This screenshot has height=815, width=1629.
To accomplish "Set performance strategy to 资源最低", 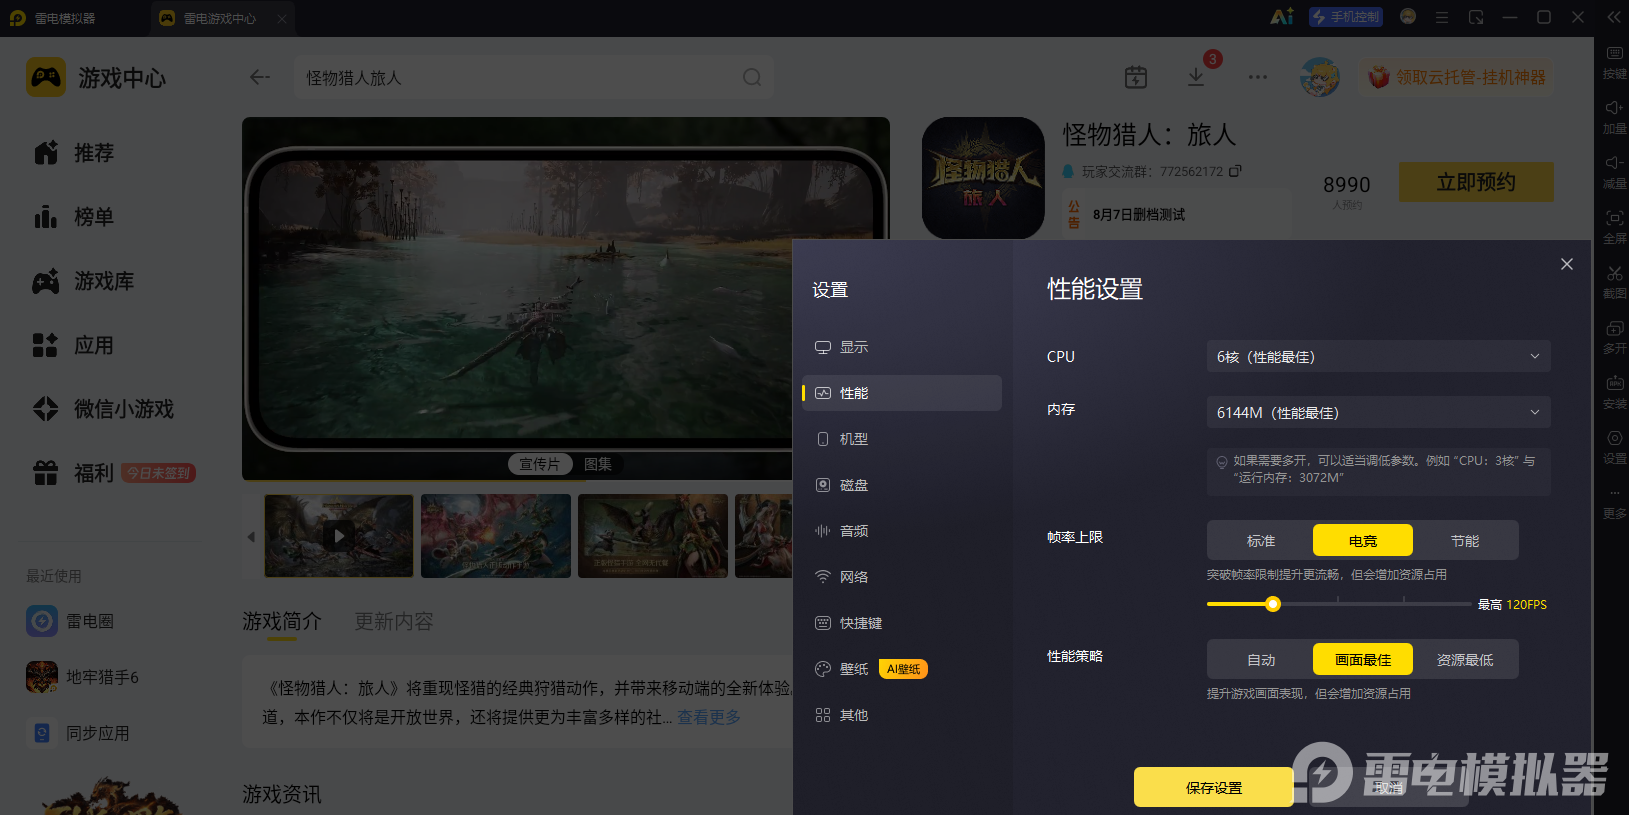I will coord(1465,659).
